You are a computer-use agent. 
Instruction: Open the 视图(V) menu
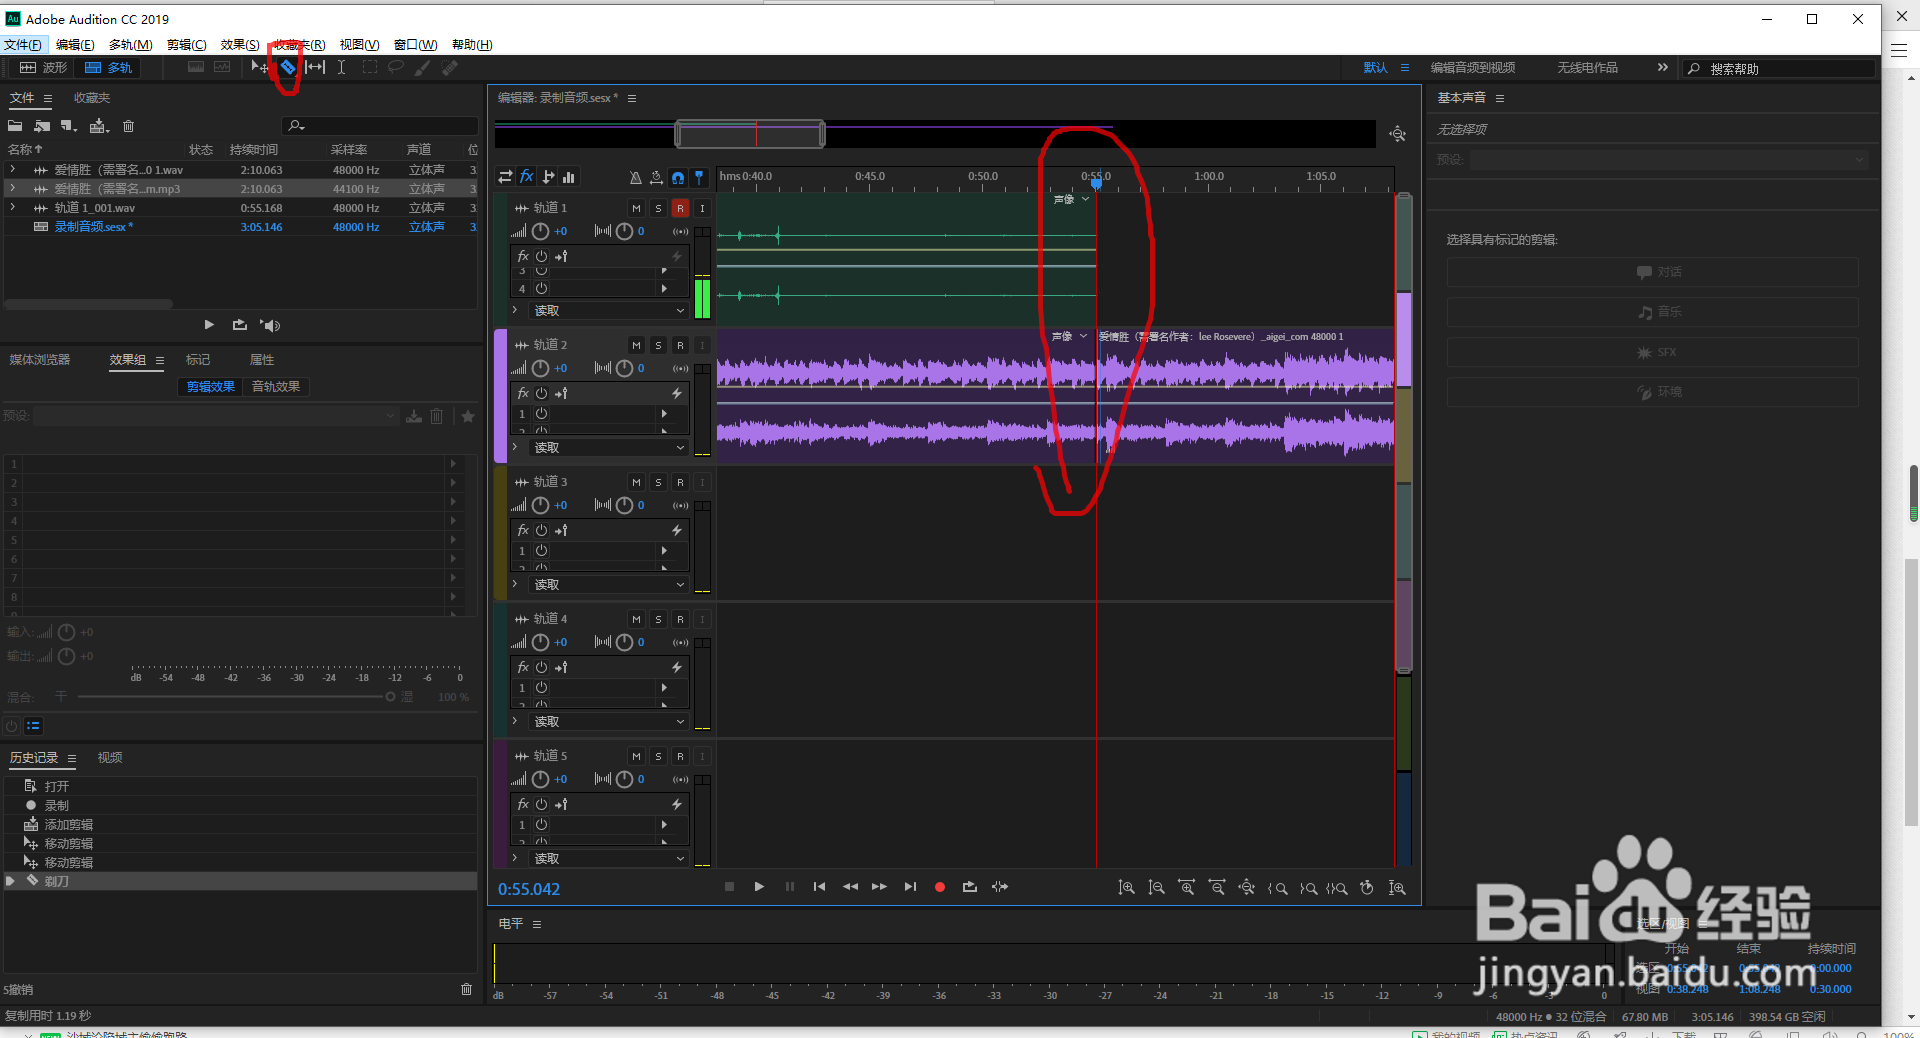coord(359,44)
